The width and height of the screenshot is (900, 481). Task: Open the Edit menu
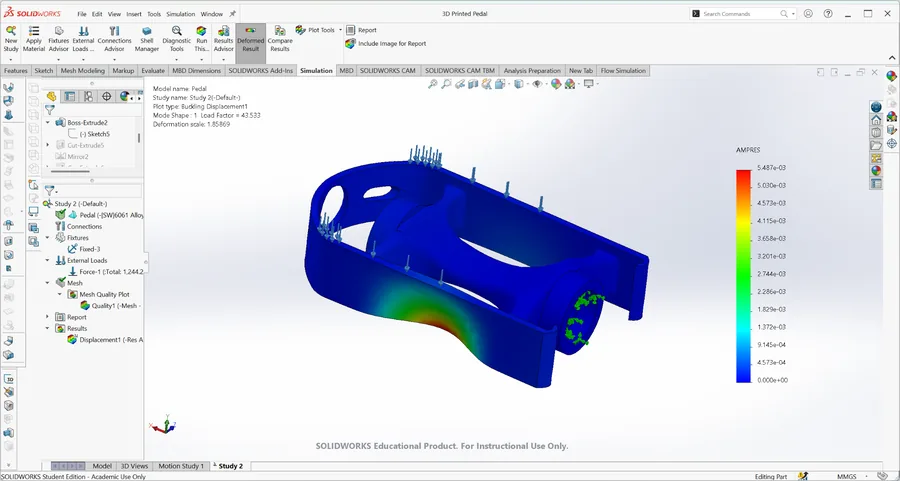pos(97,14)
